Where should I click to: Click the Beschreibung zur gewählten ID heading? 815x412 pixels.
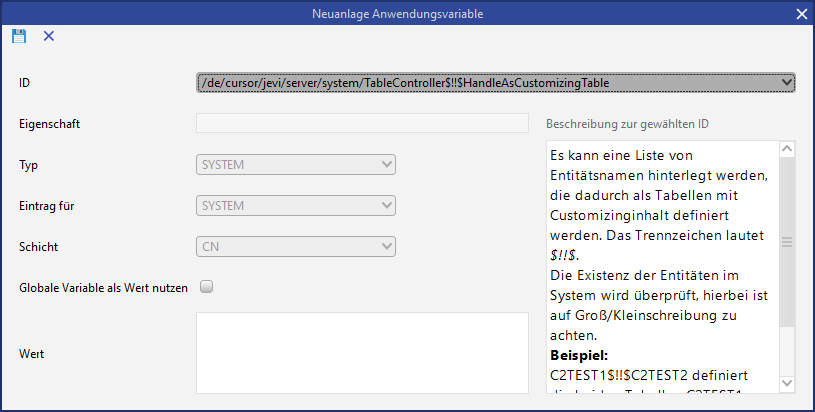tap(627, 124)
